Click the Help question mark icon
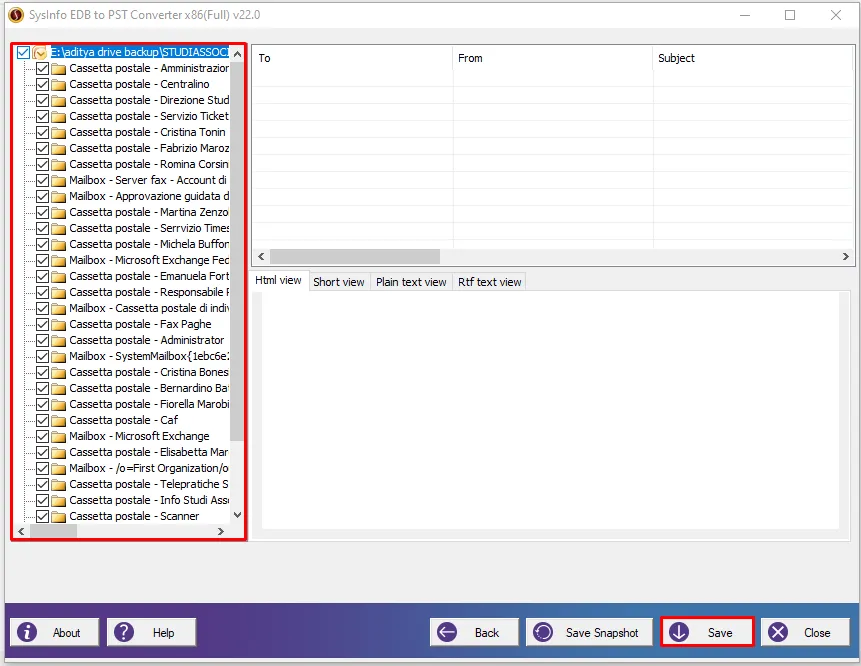Image resolution: width=861 pixels, height=666 pixels. pos(124,632)
